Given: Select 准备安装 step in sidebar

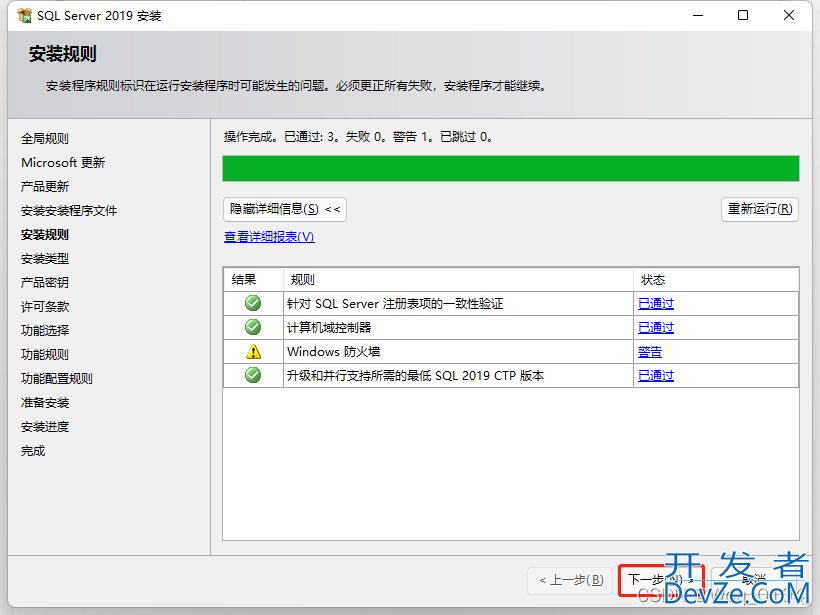Looking at the screenshot, I should [x=45, y=403].
